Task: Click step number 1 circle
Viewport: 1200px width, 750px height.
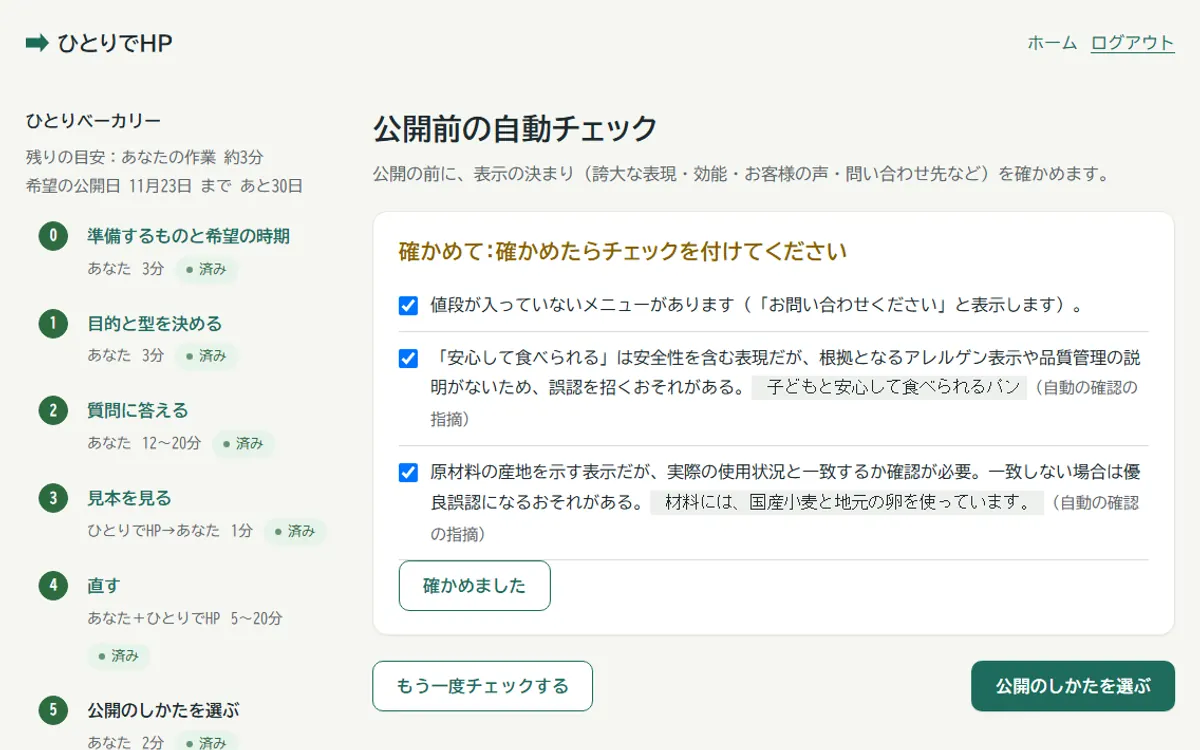Action: click(53, 324)
